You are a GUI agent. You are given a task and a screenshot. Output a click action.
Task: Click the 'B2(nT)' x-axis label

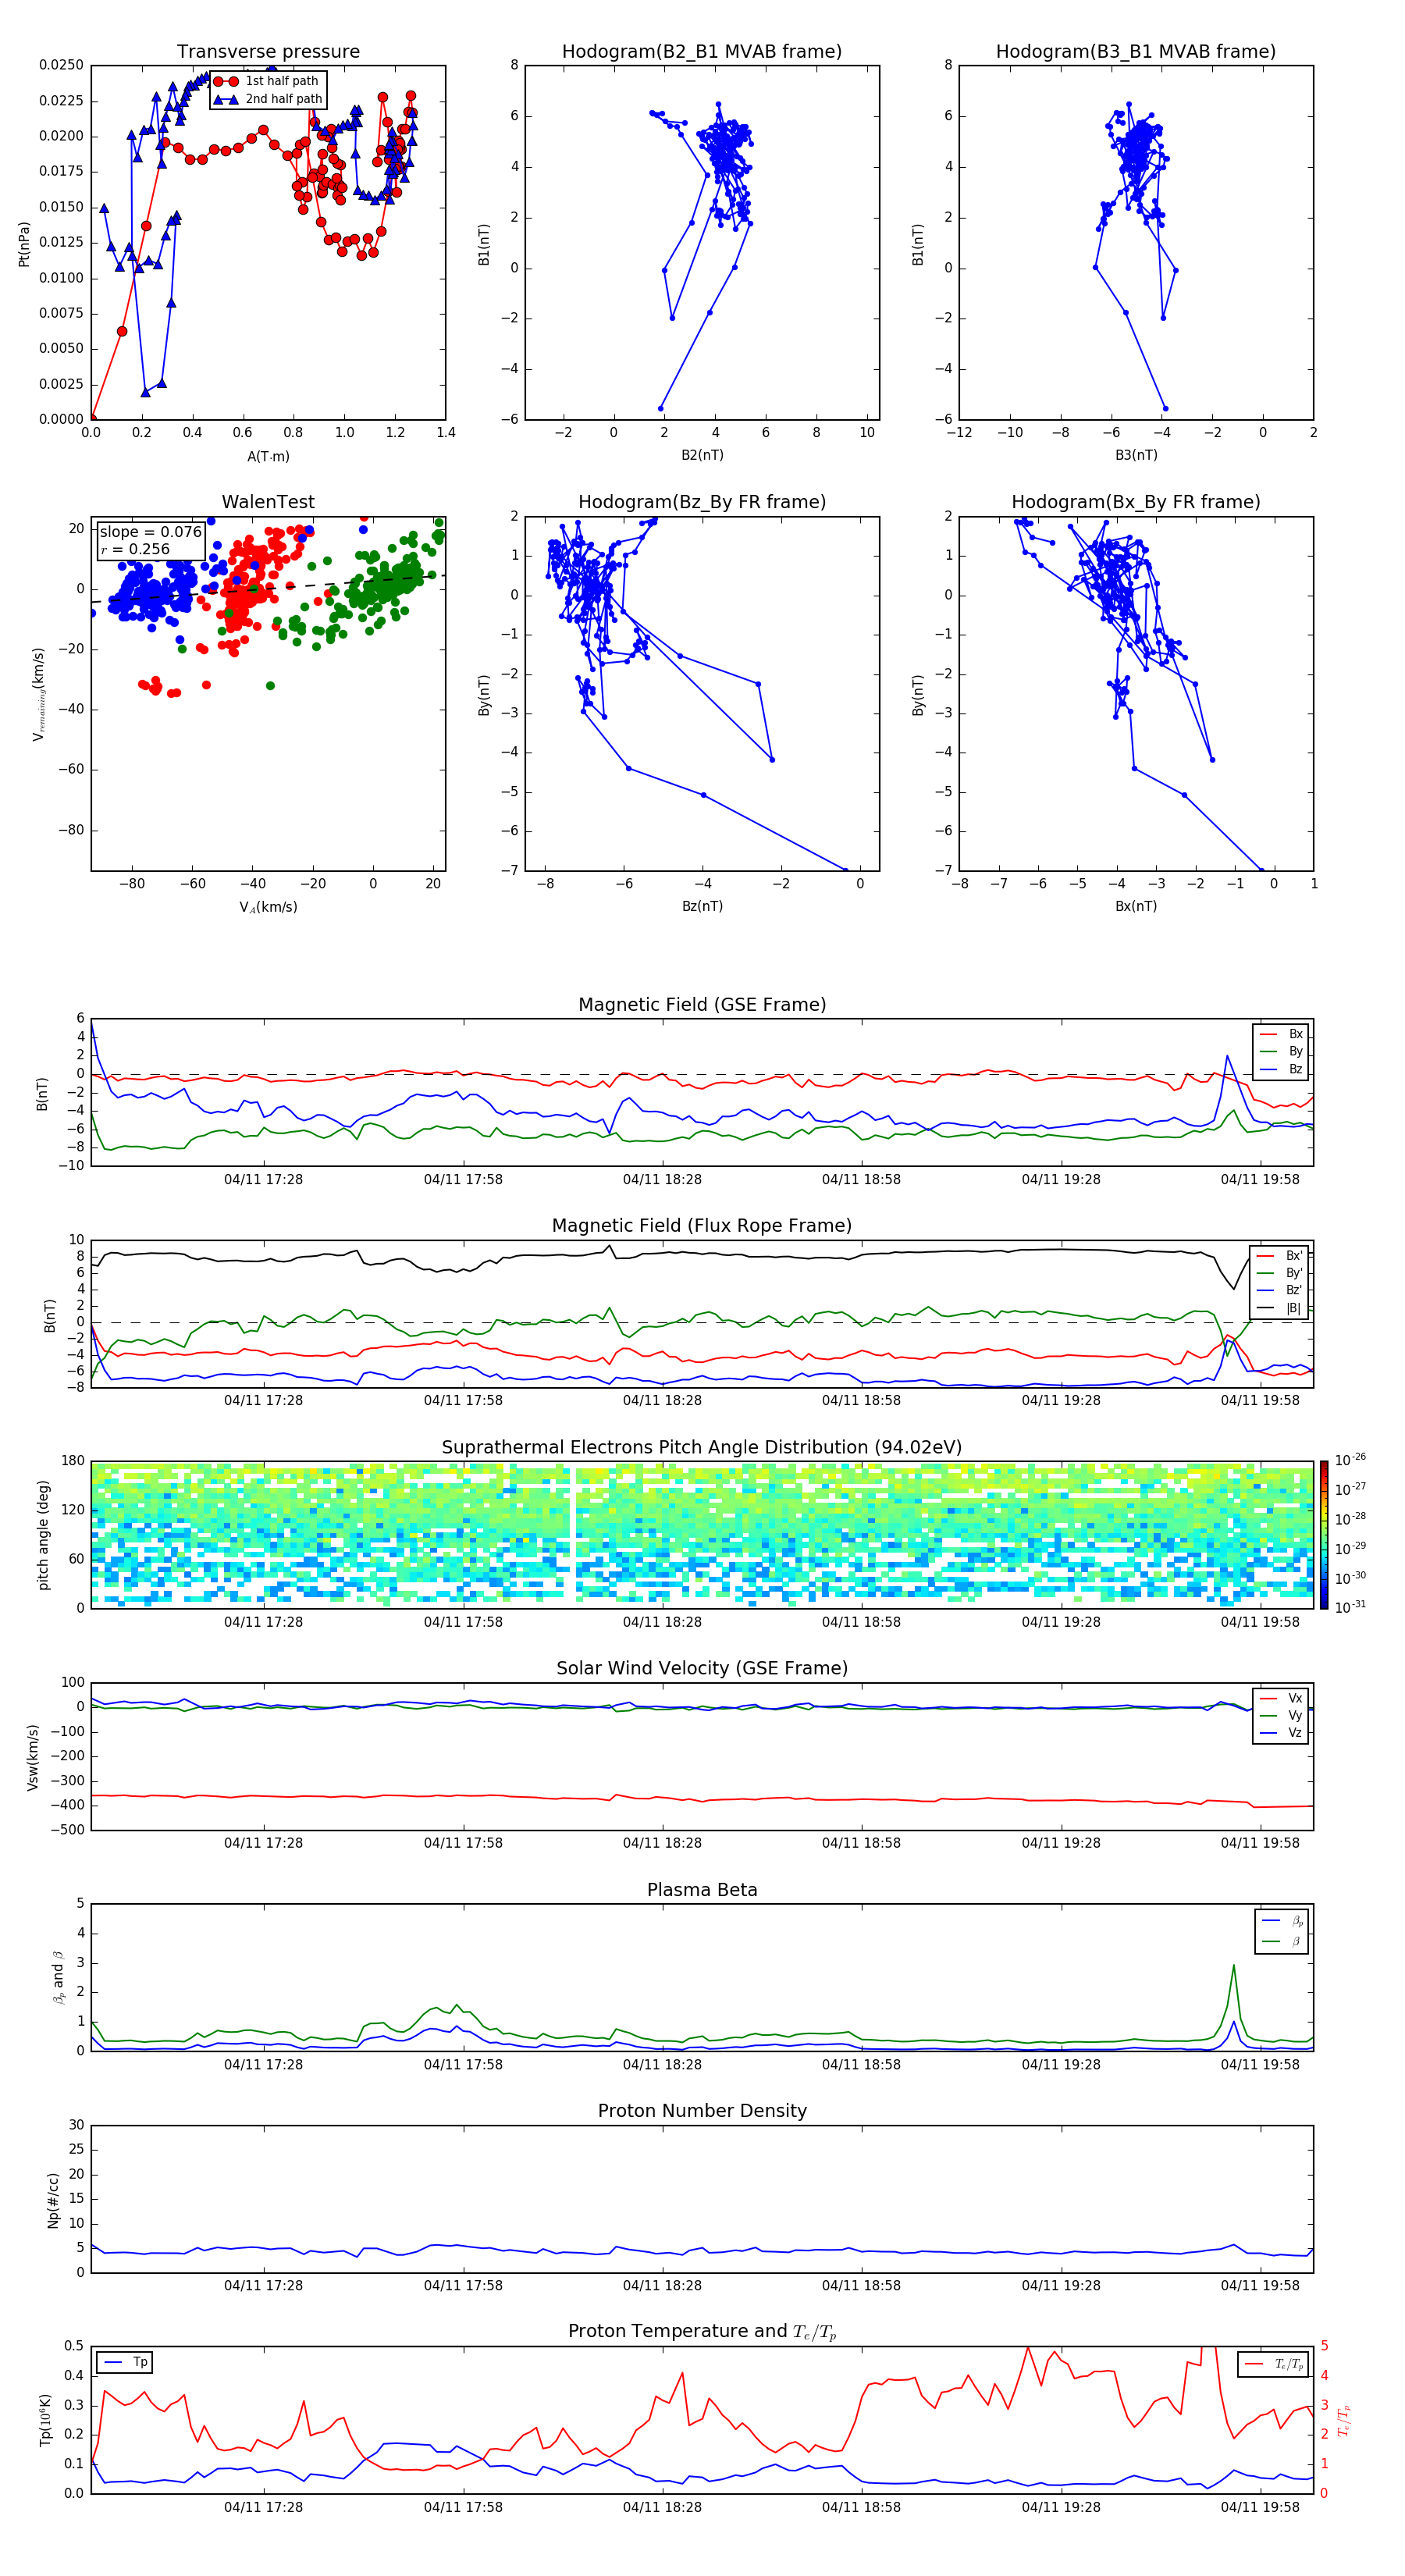coord(702,455)
